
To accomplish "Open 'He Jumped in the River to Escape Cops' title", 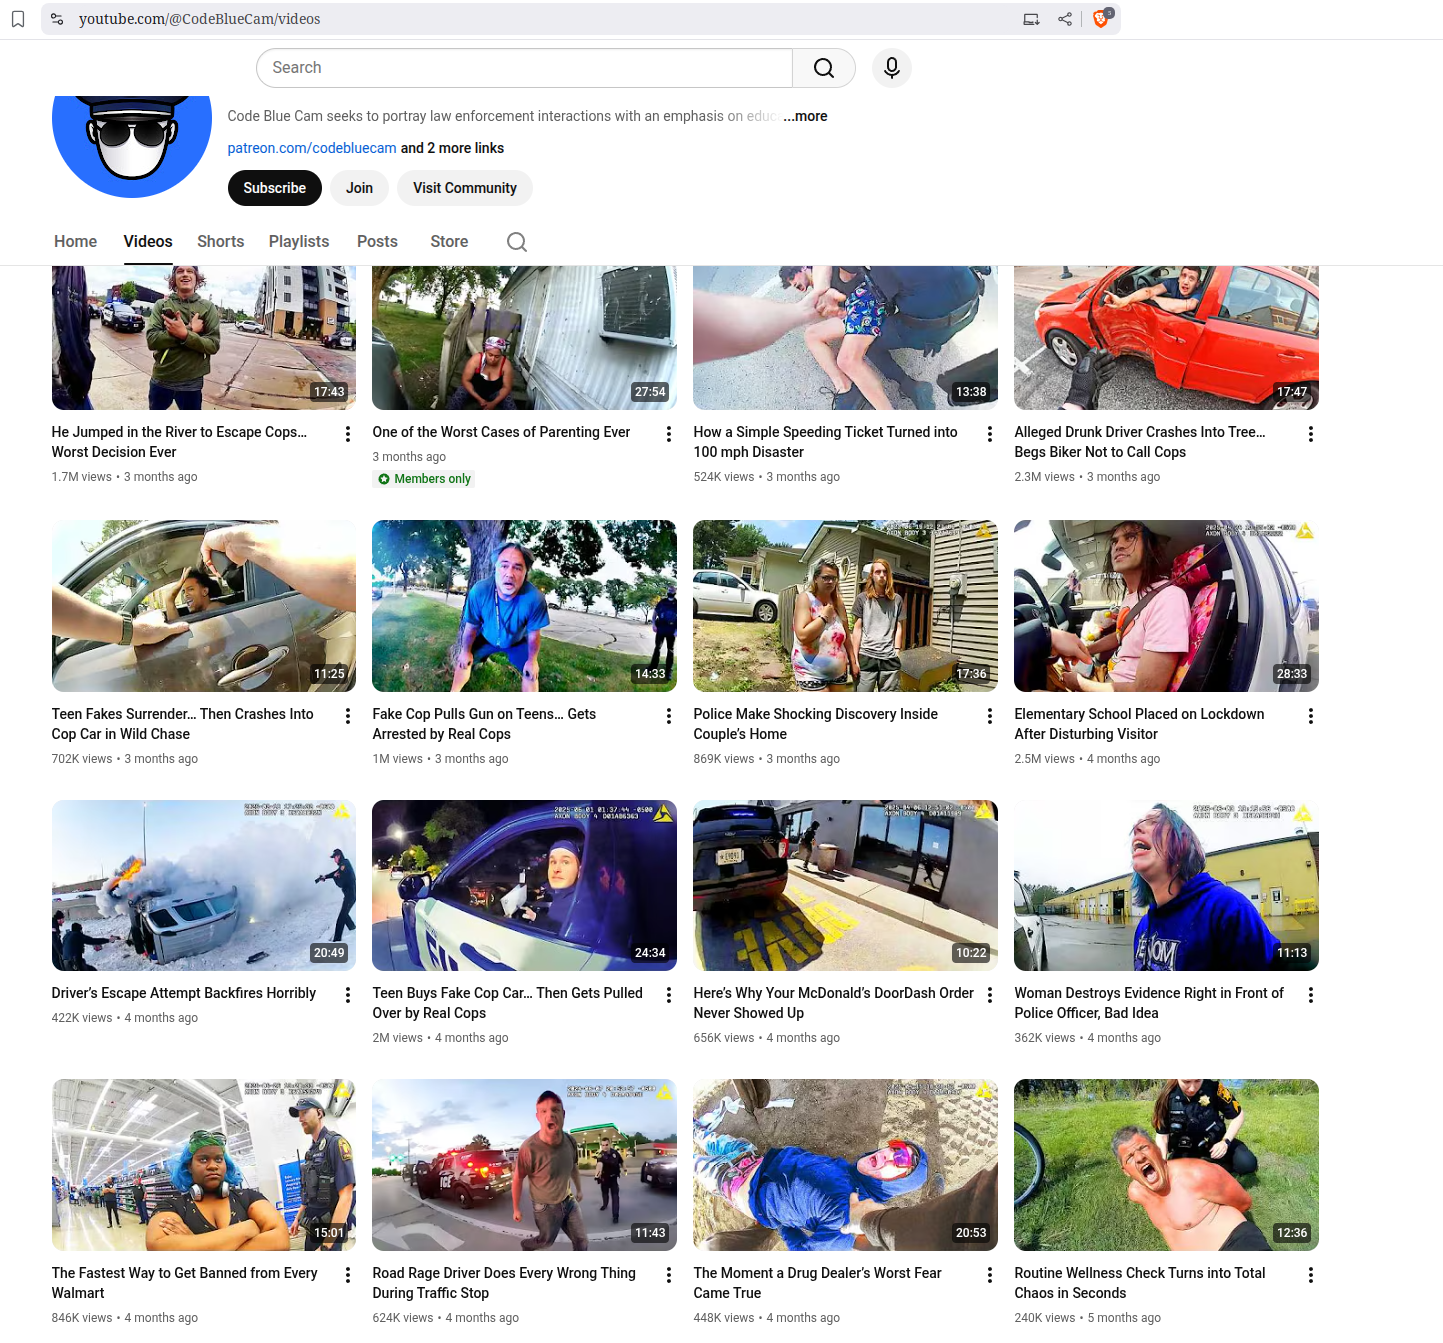I will coord(180,442).
